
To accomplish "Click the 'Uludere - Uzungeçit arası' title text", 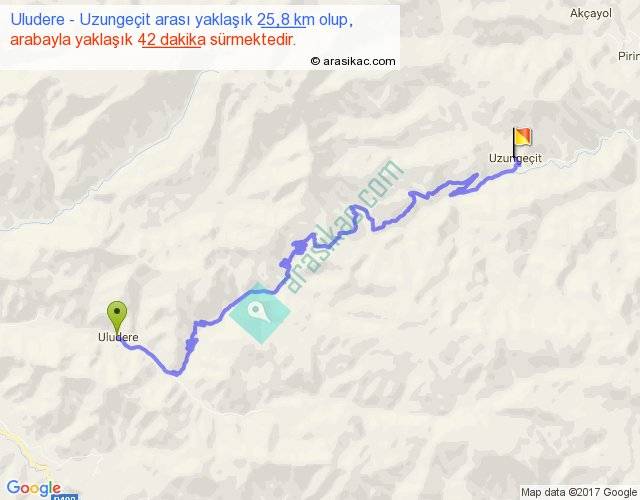I will coord(131,20).
